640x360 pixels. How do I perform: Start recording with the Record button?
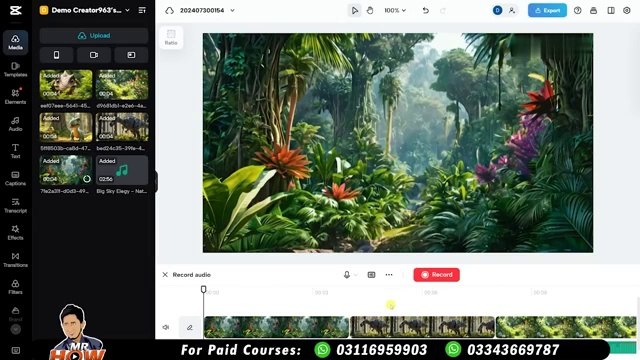tap(436, 275)
